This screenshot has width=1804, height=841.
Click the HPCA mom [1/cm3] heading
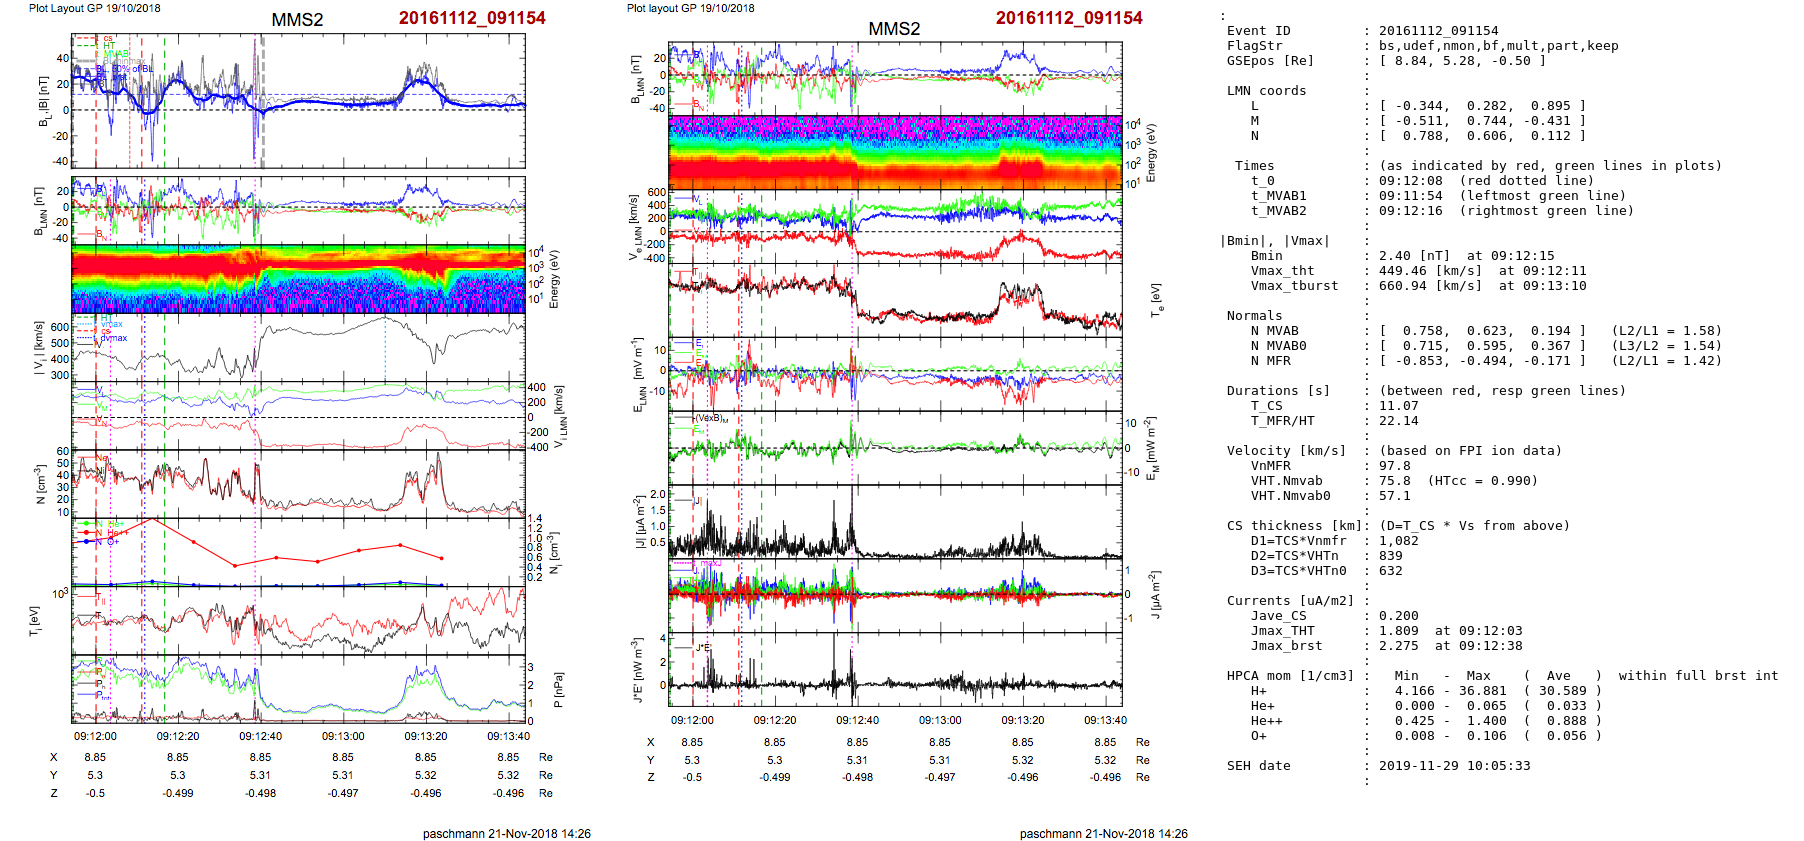click(1290, 676)
